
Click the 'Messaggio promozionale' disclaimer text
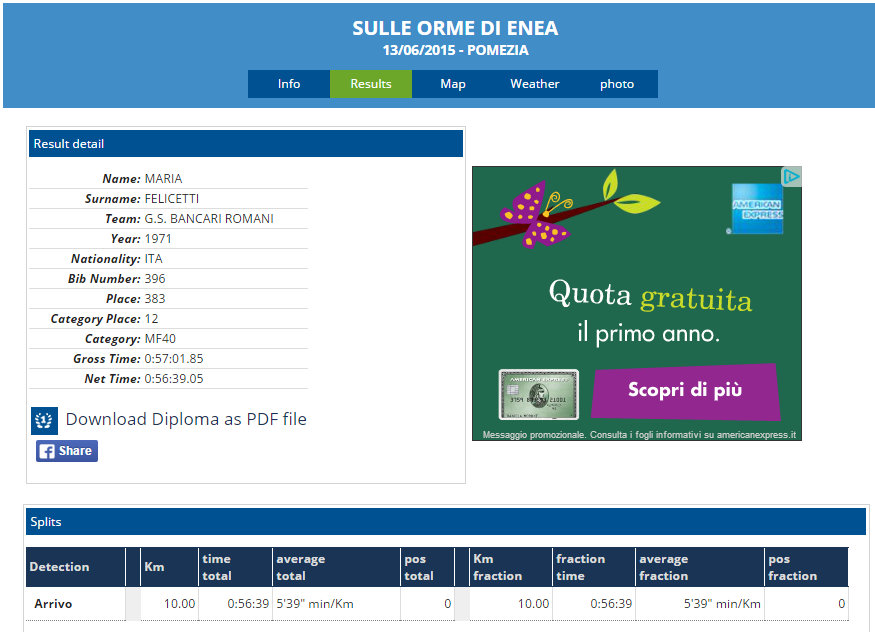pyautogui.click(x=639, y=435)
